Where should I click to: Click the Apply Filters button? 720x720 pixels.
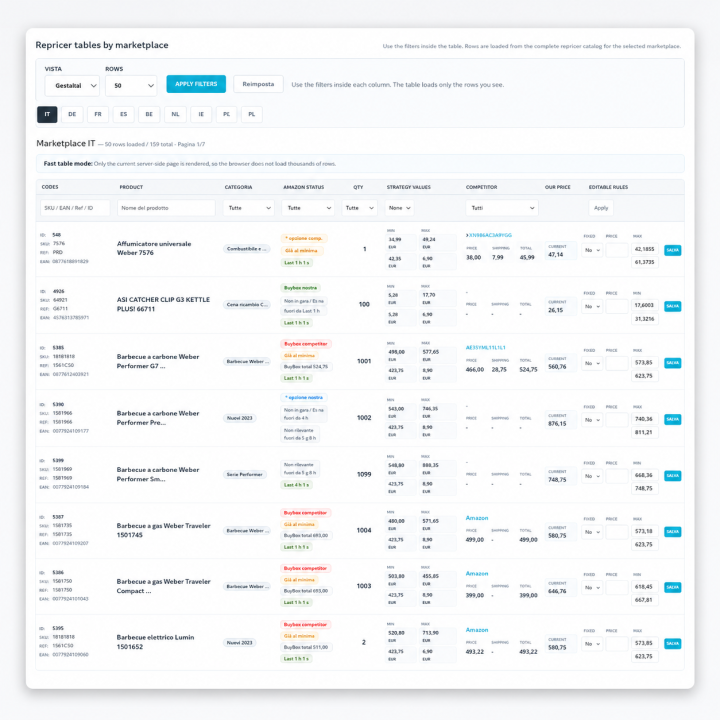(x=196, y=84)
